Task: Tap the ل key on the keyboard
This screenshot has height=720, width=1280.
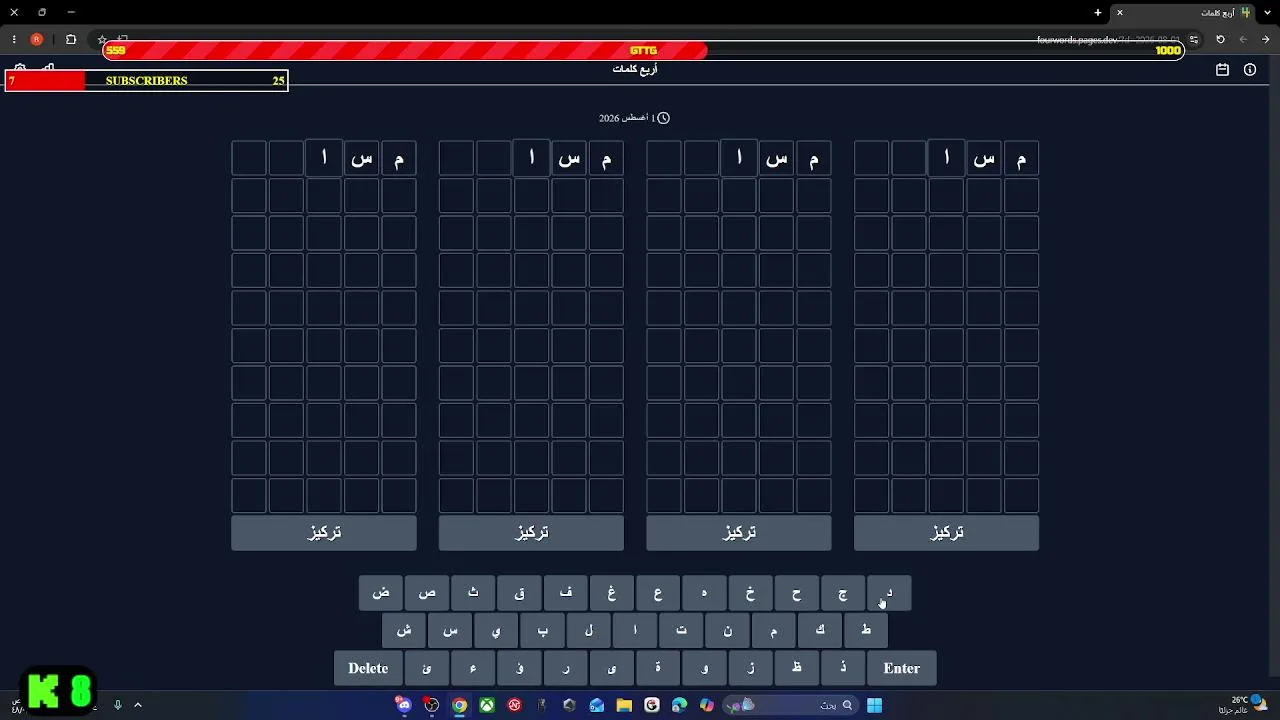Action: (x=588, y=630)
